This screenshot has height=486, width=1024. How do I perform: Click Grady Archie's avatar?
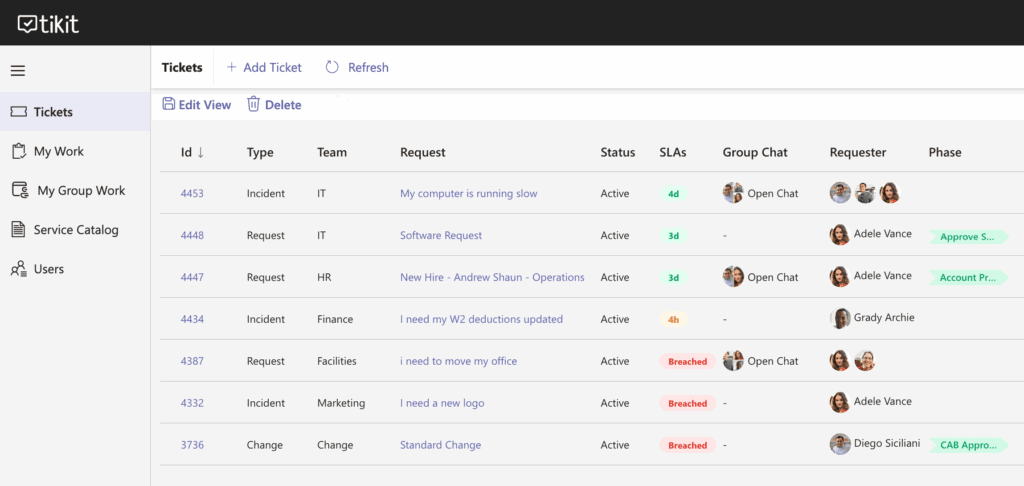tap(840, 318)
